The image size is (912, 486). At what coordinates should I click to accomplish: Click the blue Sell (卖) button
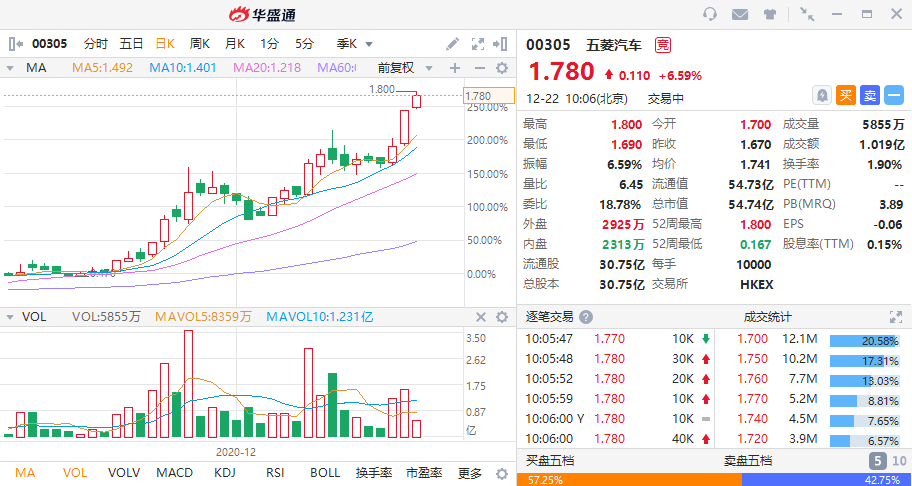tap(870, 95)
